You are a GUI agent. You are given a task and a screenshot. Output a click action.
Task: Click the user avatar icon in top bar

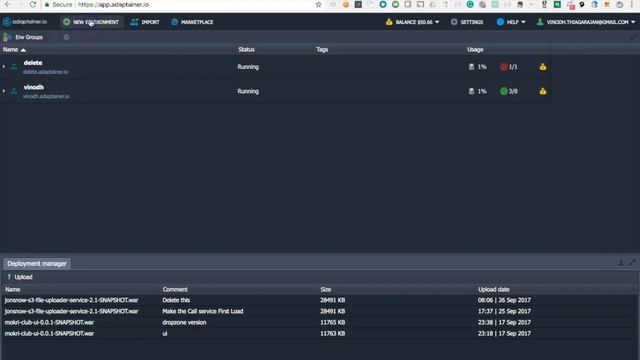coord(540,22)
